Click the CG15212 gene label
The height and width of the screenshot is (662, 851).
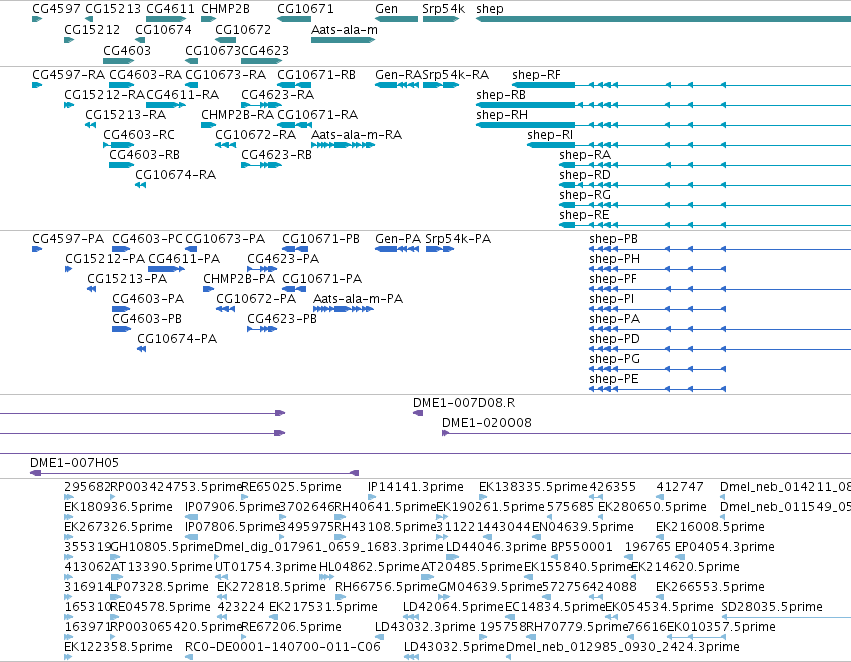(92, 30)
